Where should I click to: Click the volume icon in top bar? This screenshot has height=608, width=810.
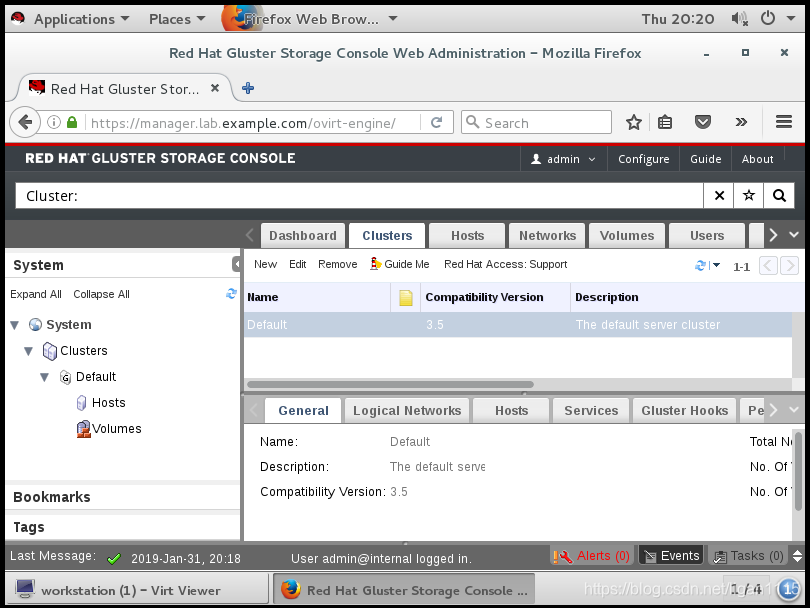[739, 19]
